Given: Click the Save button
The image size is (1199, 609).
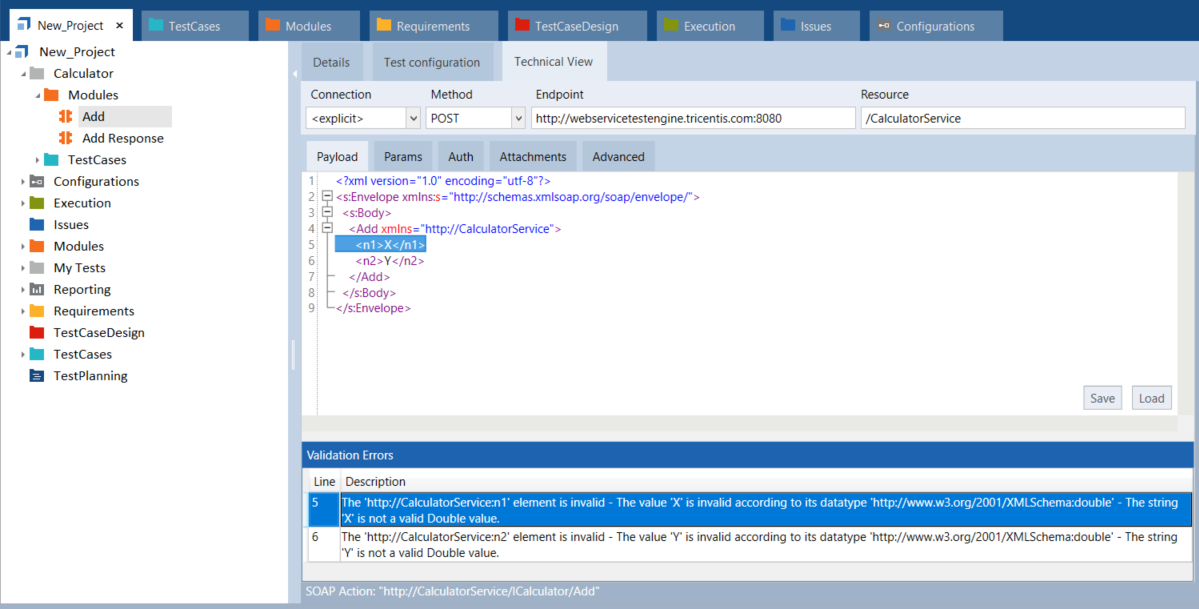Looking at the screenshot, I should (x=1102, y=398).
